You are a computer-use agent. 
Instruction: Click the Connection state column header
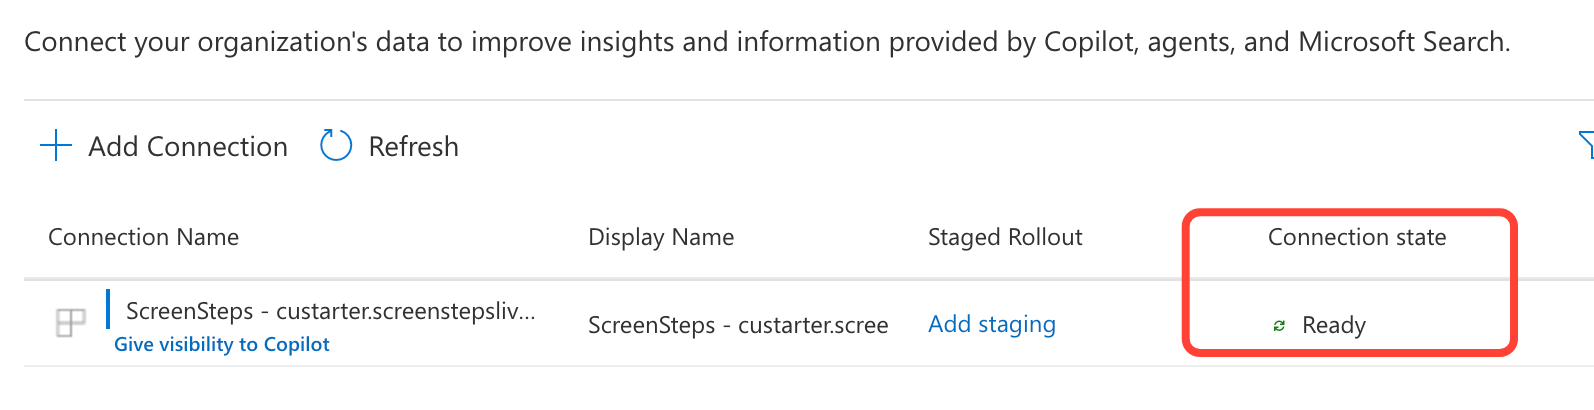pyautogui.click(x=1356, y=237)
